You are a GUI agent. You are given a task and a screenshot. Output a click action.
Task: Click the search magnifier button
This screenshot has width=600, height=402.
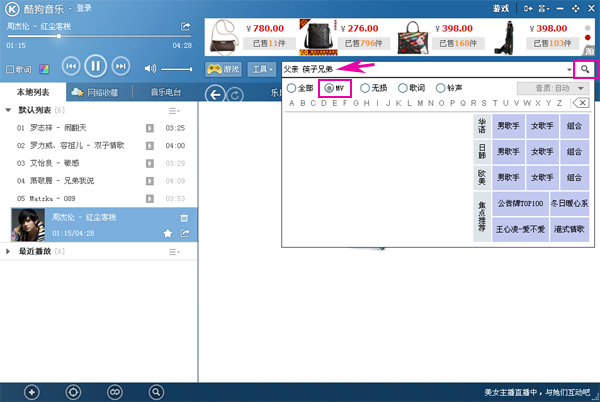[585, 69]
